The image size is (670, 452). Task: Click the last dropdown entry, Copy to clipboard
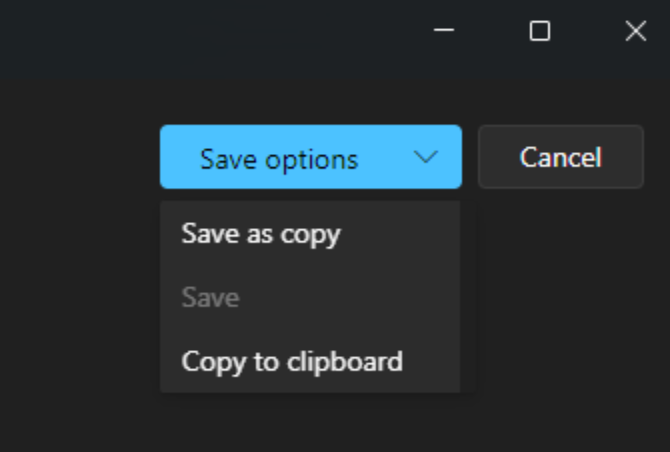tap(310, 361)
